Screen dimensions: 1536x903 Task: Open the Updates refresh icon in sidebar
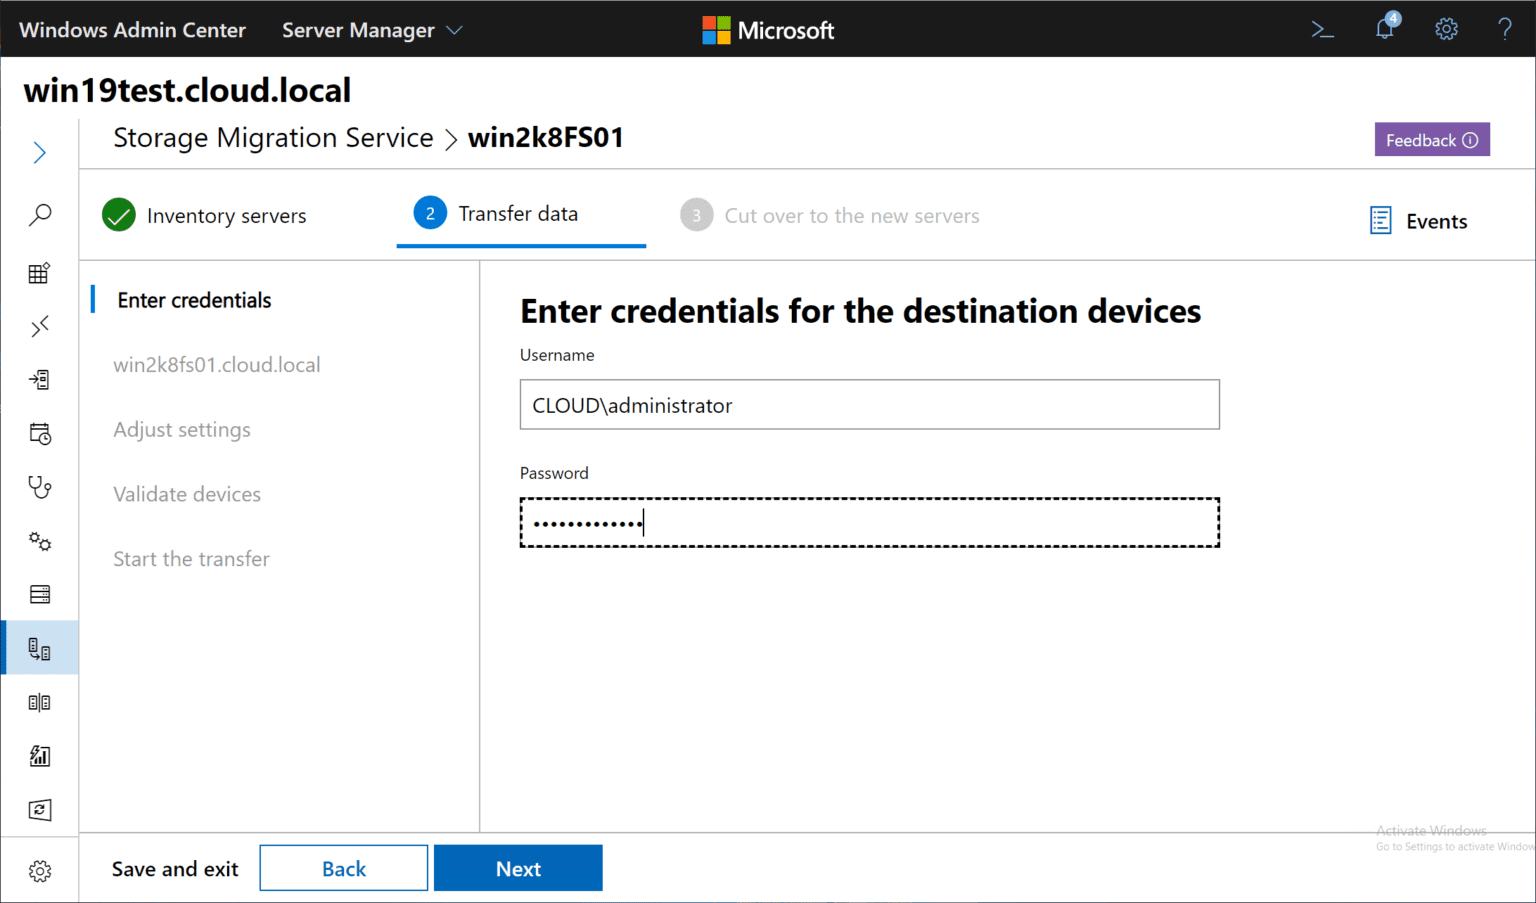click(x=40, y=810)
